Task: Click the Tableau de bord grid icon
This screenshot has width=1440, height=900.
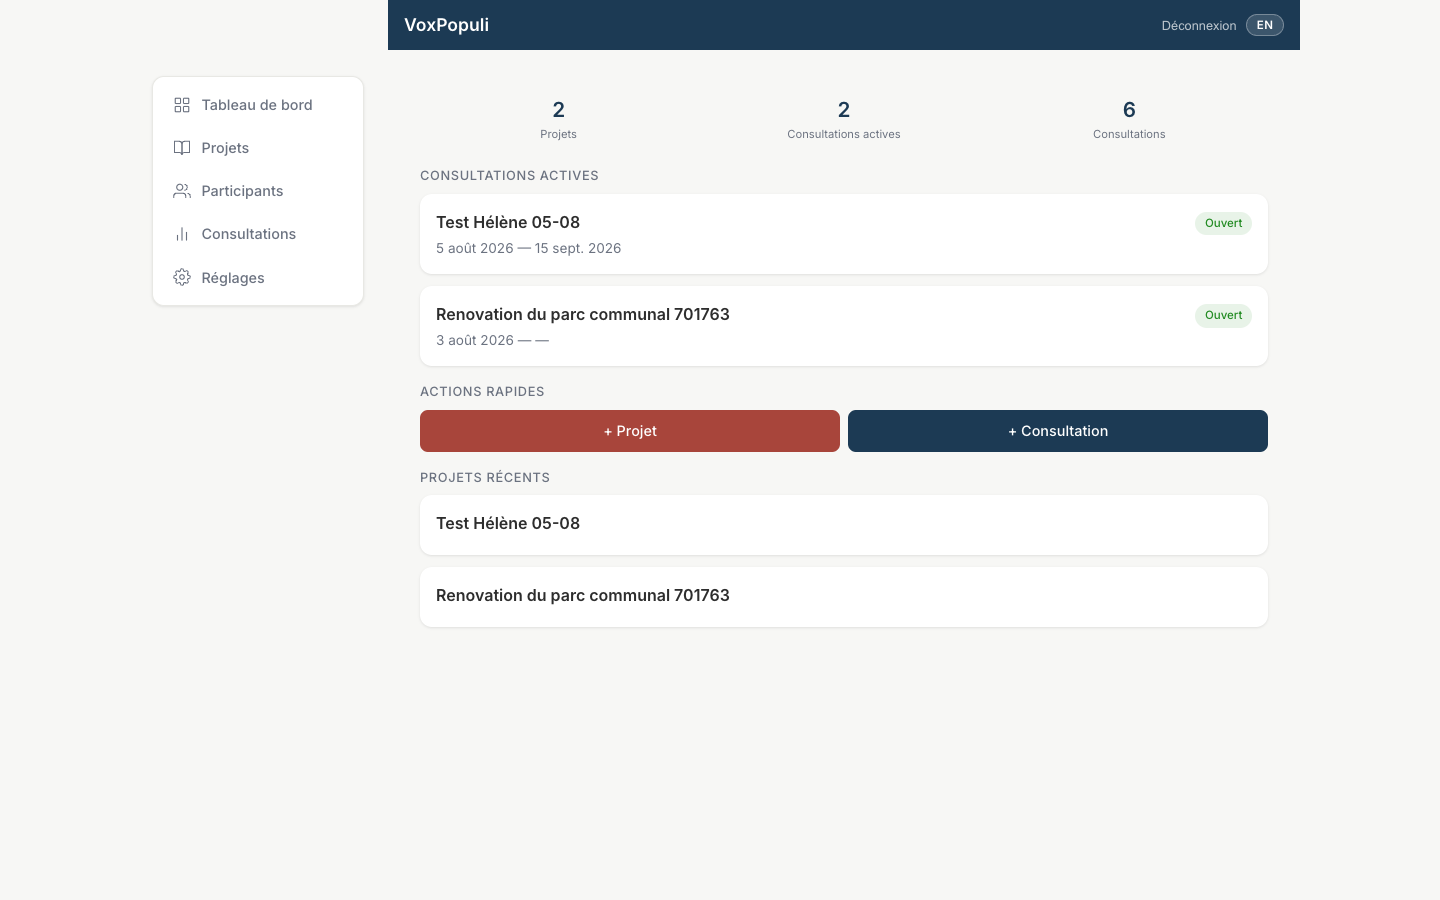Action: 182,105
